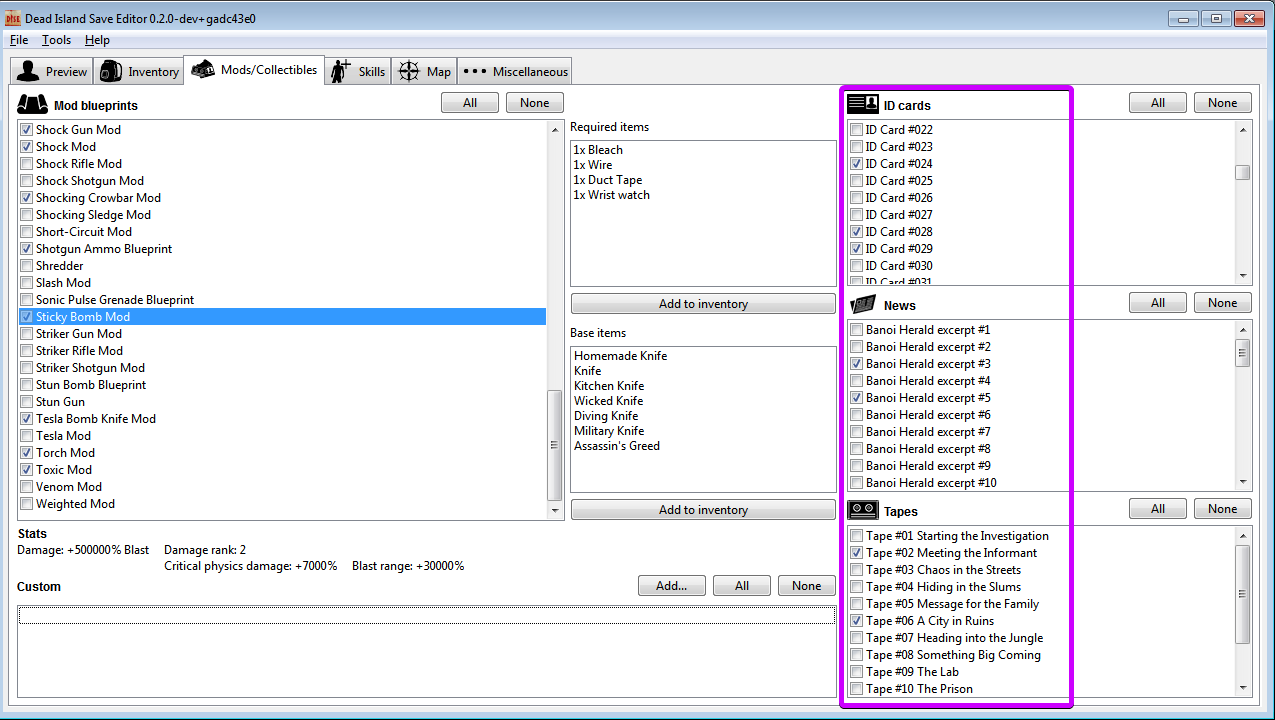Viewport: 1275px width, 720px height.
Task: Click the Tapes cassette header icon
Action: [x=862, y=510]
